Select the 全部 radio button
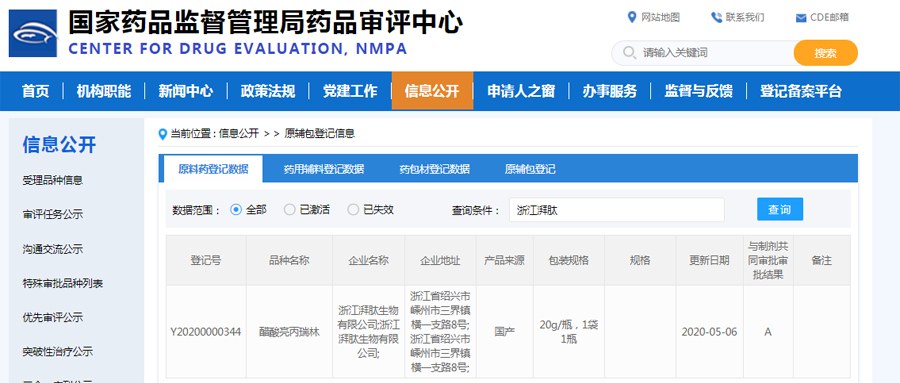The height and width of the screenshot is (383, 900). 235,210
